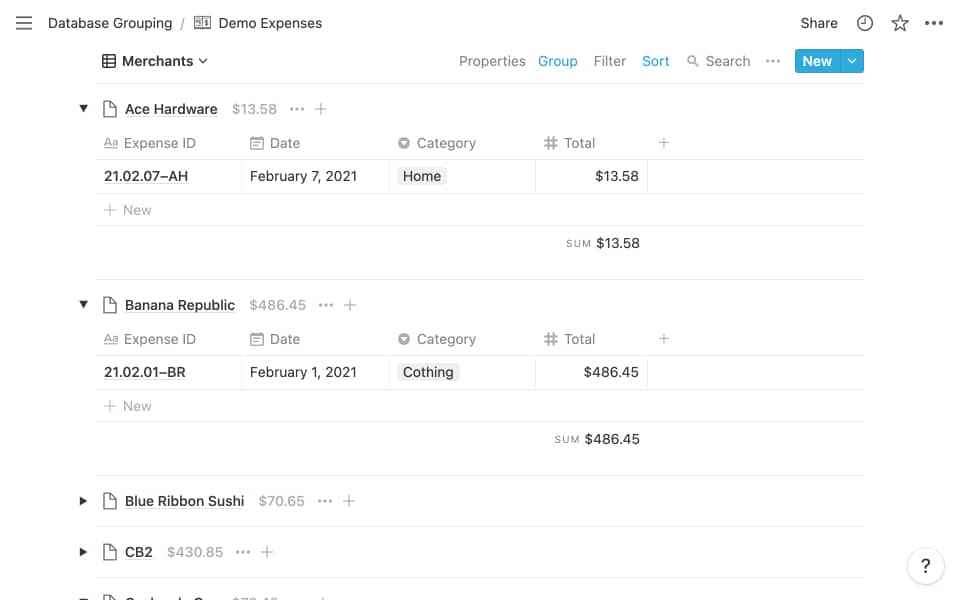This screenshot has width=961, height=600.
Task: Go to Database Grouping breadcrumb
Action: (110, 23)
